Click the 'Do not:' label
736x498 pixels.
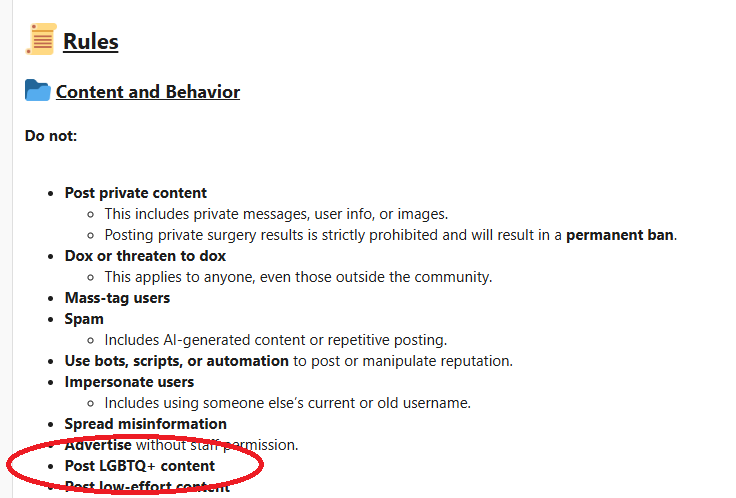click(x=51, y=136)
